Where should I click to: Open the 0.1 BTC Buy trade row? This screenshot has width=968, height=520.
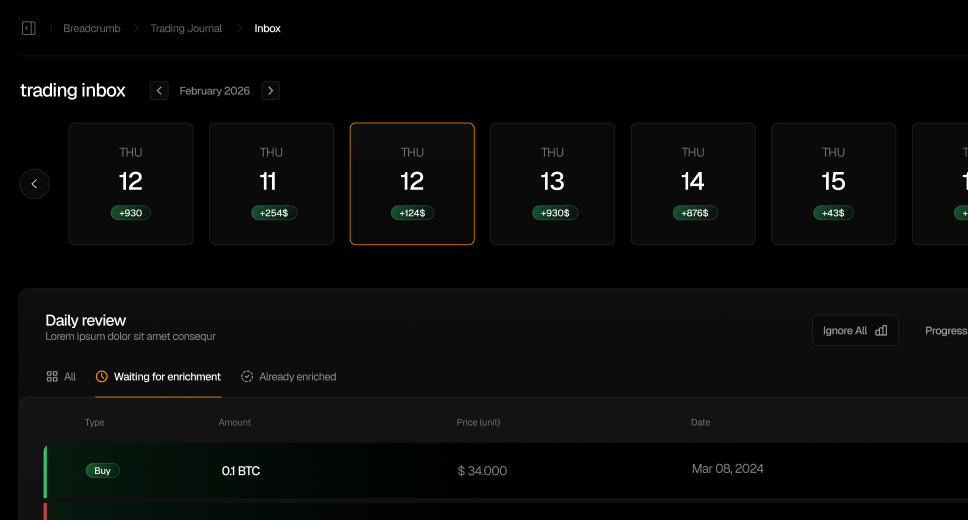(500, 470)
